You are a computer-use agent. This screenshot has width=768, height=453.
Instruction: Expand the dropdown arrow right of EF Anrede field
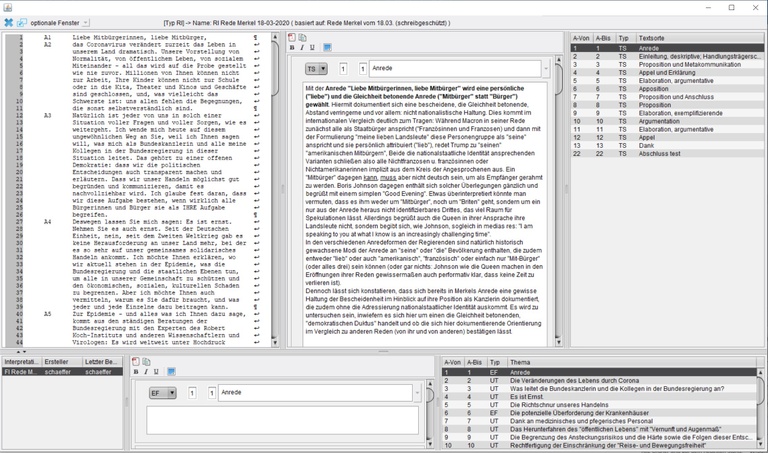417,393
